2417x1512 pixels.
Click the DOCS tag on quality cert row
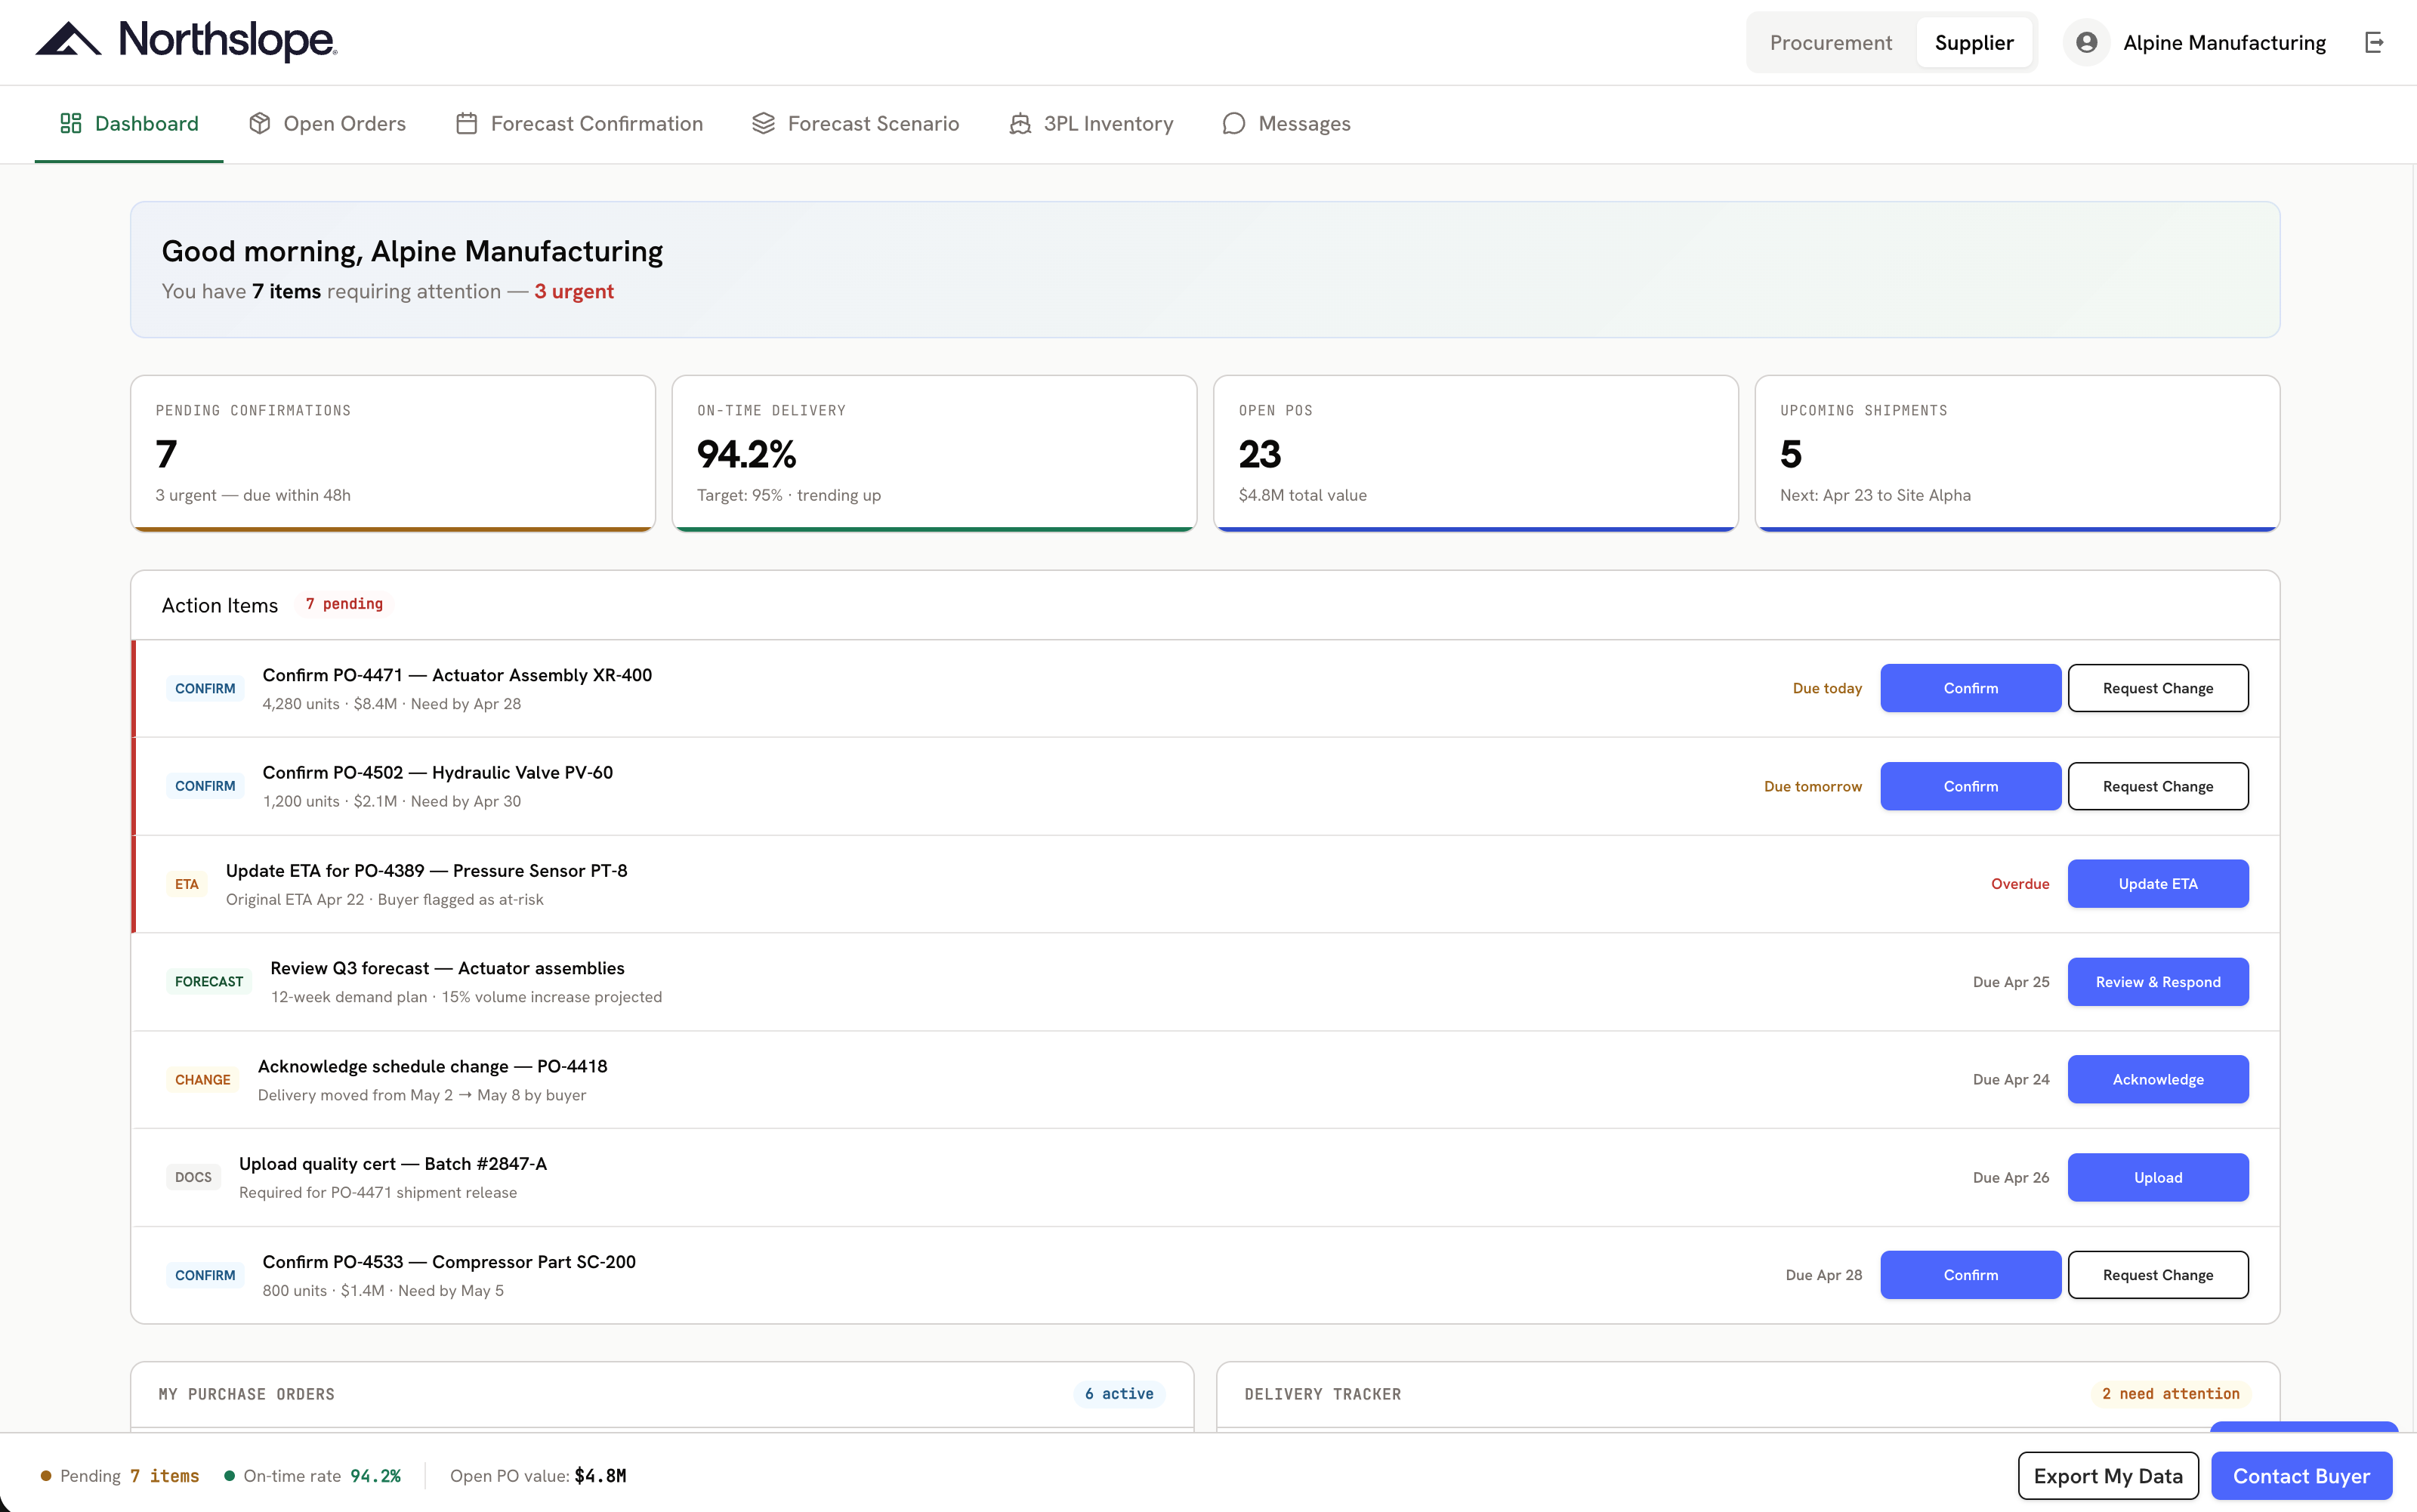[x=193, y=1177]
